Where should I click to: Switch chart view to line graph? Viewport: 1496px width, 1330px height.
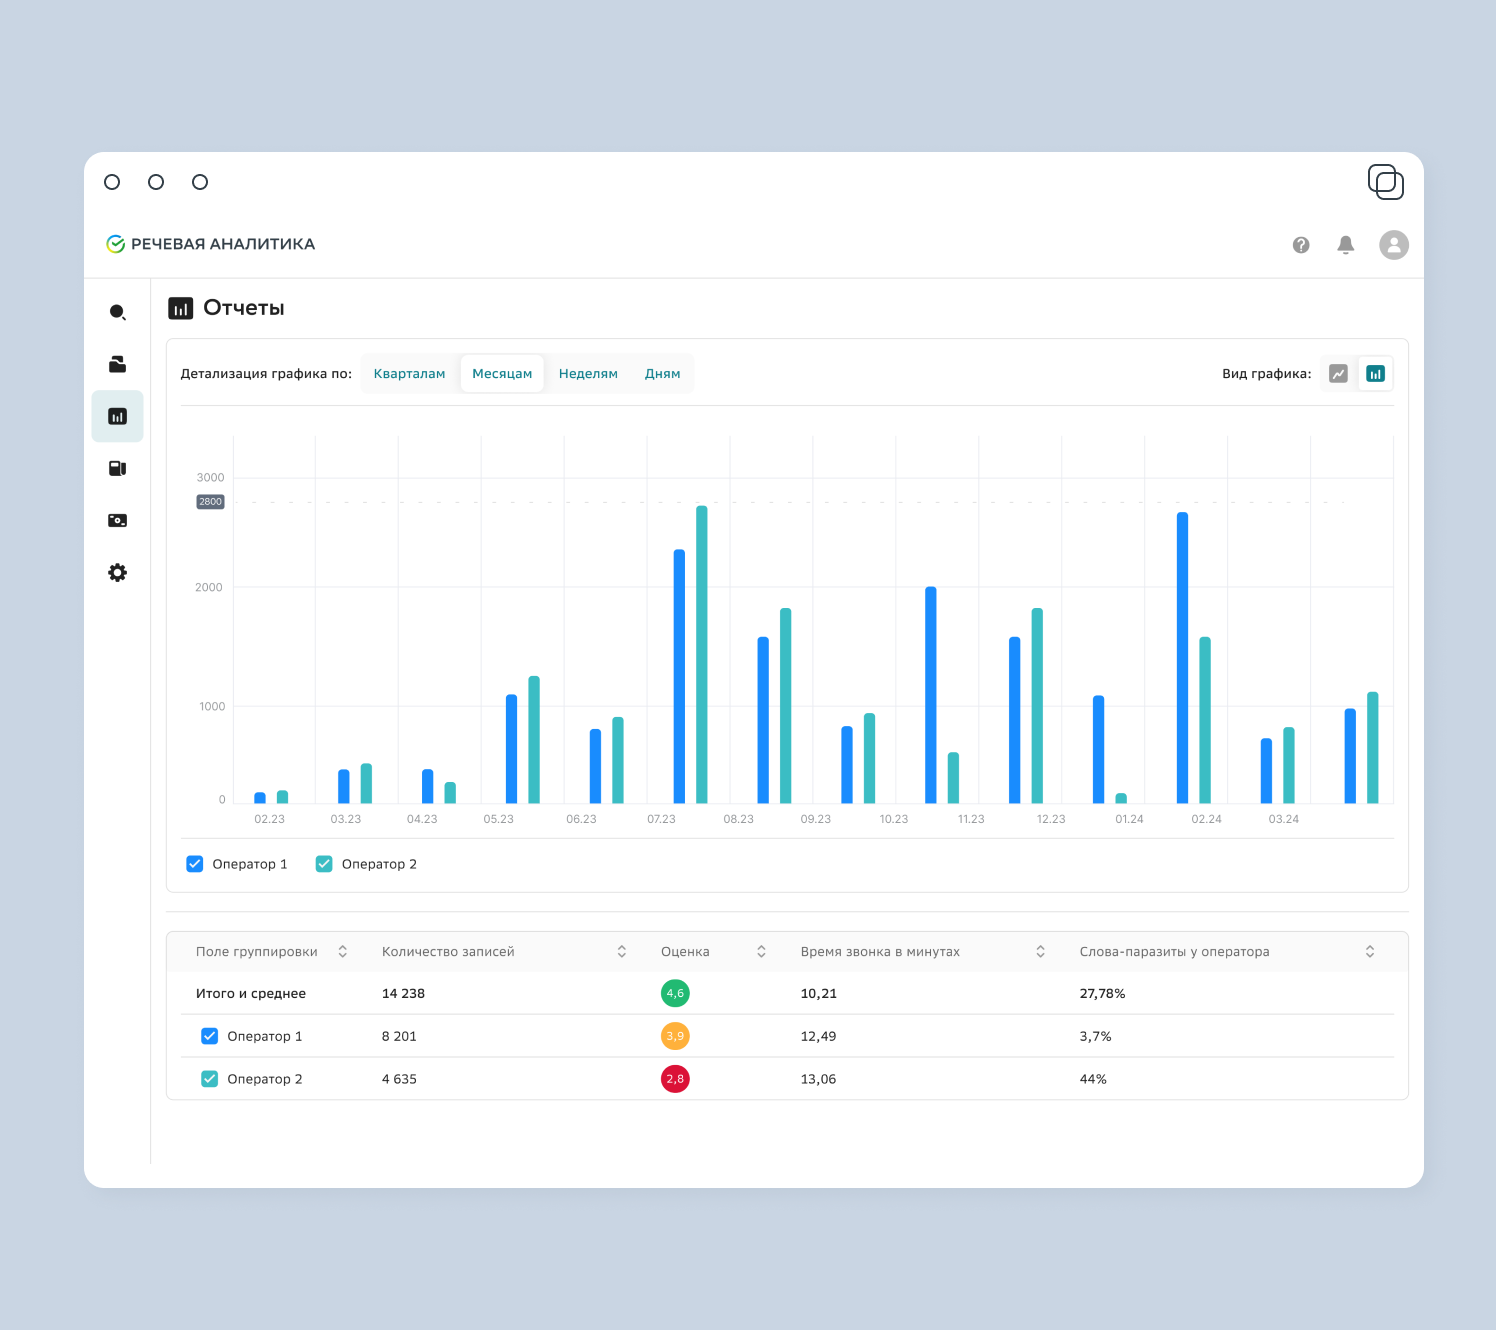pos(1338,374)
